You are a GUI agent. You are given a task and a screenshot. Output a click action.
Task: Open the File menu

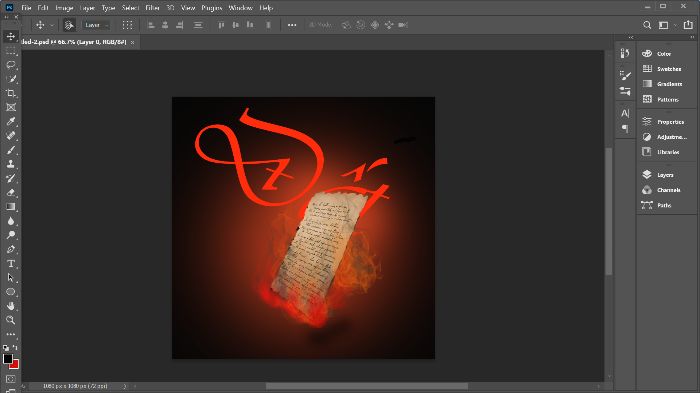(26, 8)
